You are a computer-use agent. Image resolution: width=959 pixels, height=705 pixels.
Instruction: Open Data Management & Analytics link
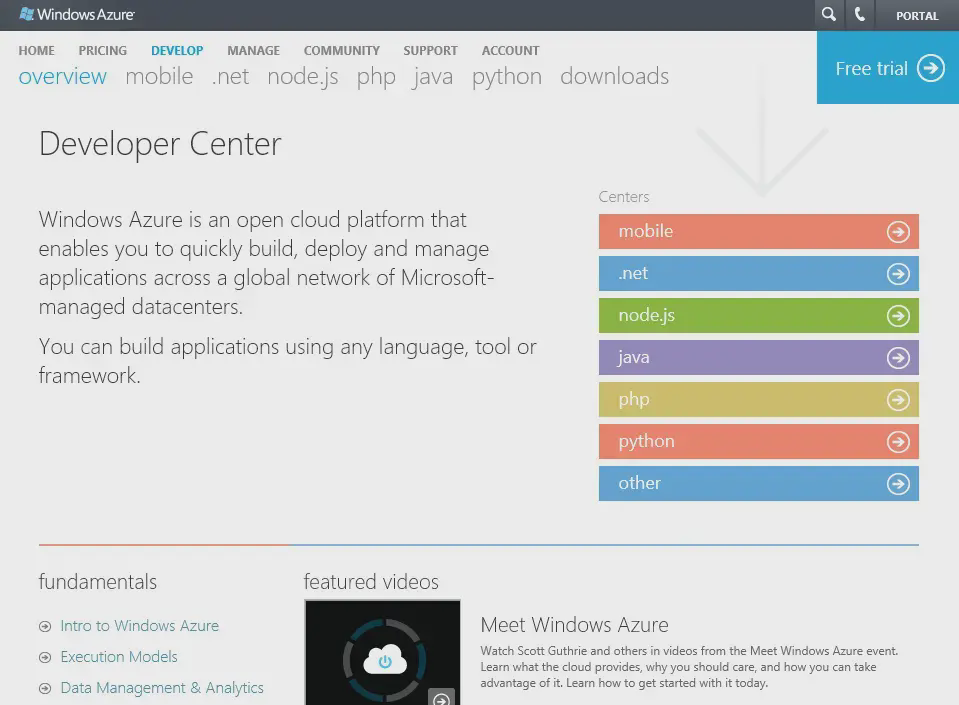(x=162, y=688)
